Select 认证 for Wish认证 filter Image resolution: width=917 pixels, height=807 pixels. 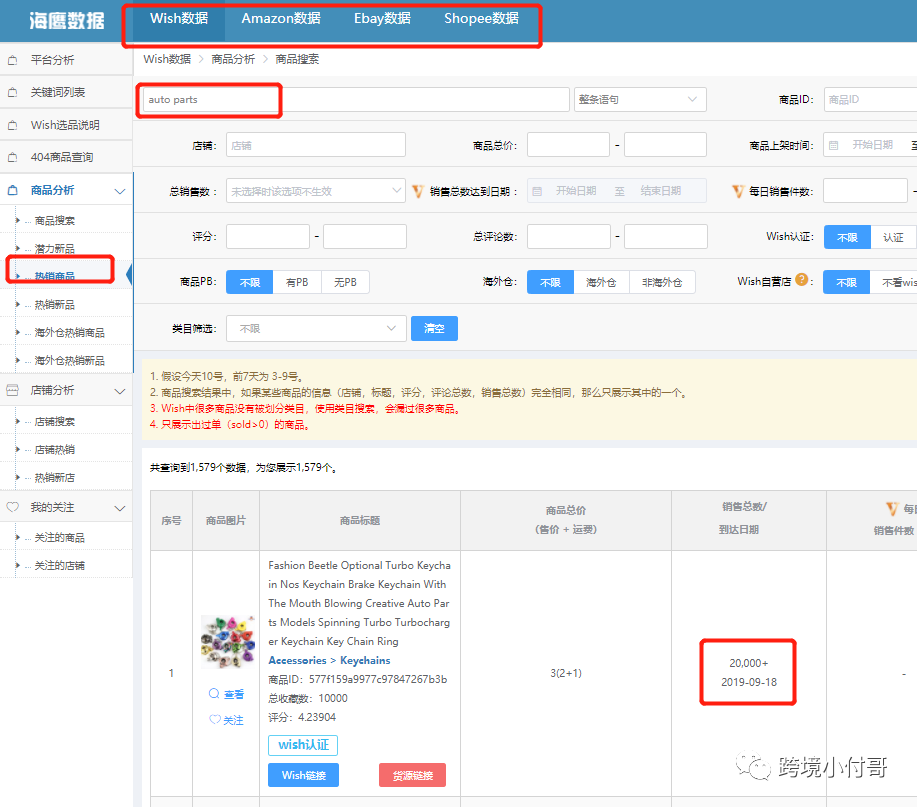coord(893,237)
